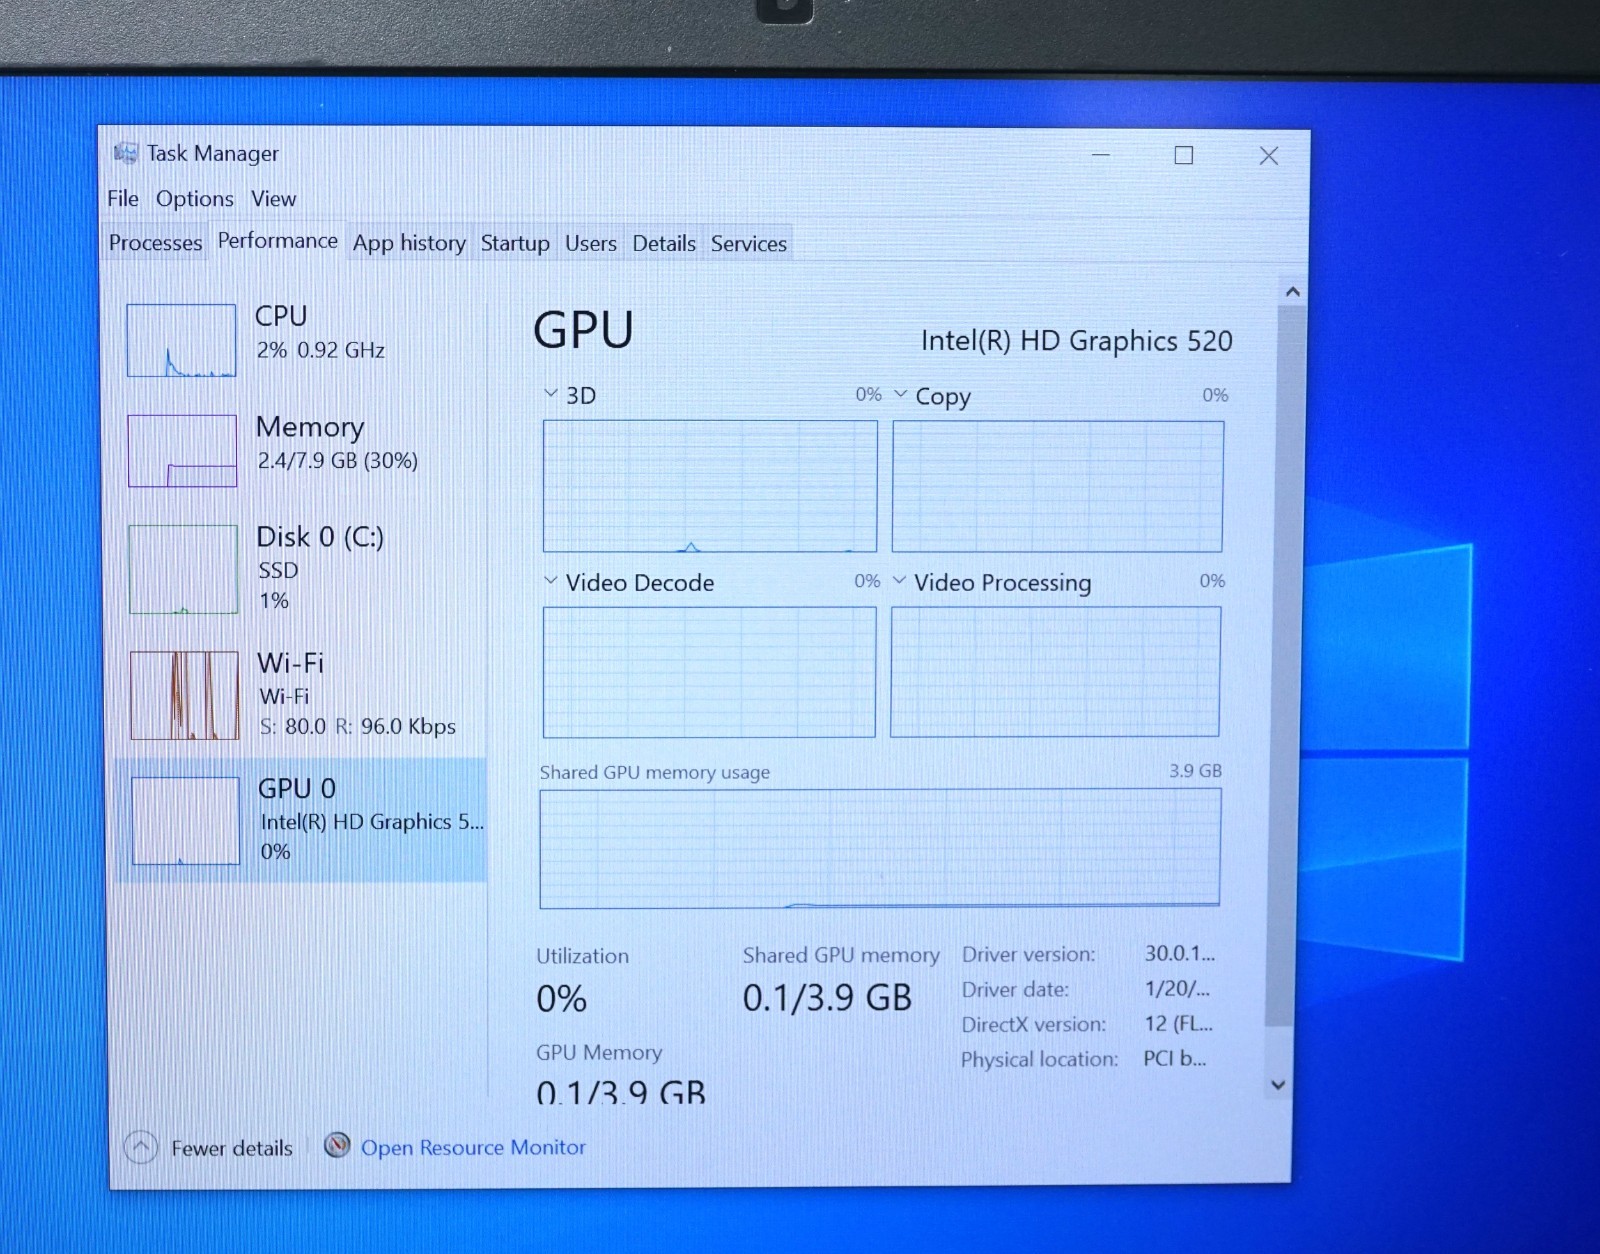Image resolution: width=1600 pixels, height=1254 pixels.
Task: Switch to the Processes tab
Action: [155, 243]
